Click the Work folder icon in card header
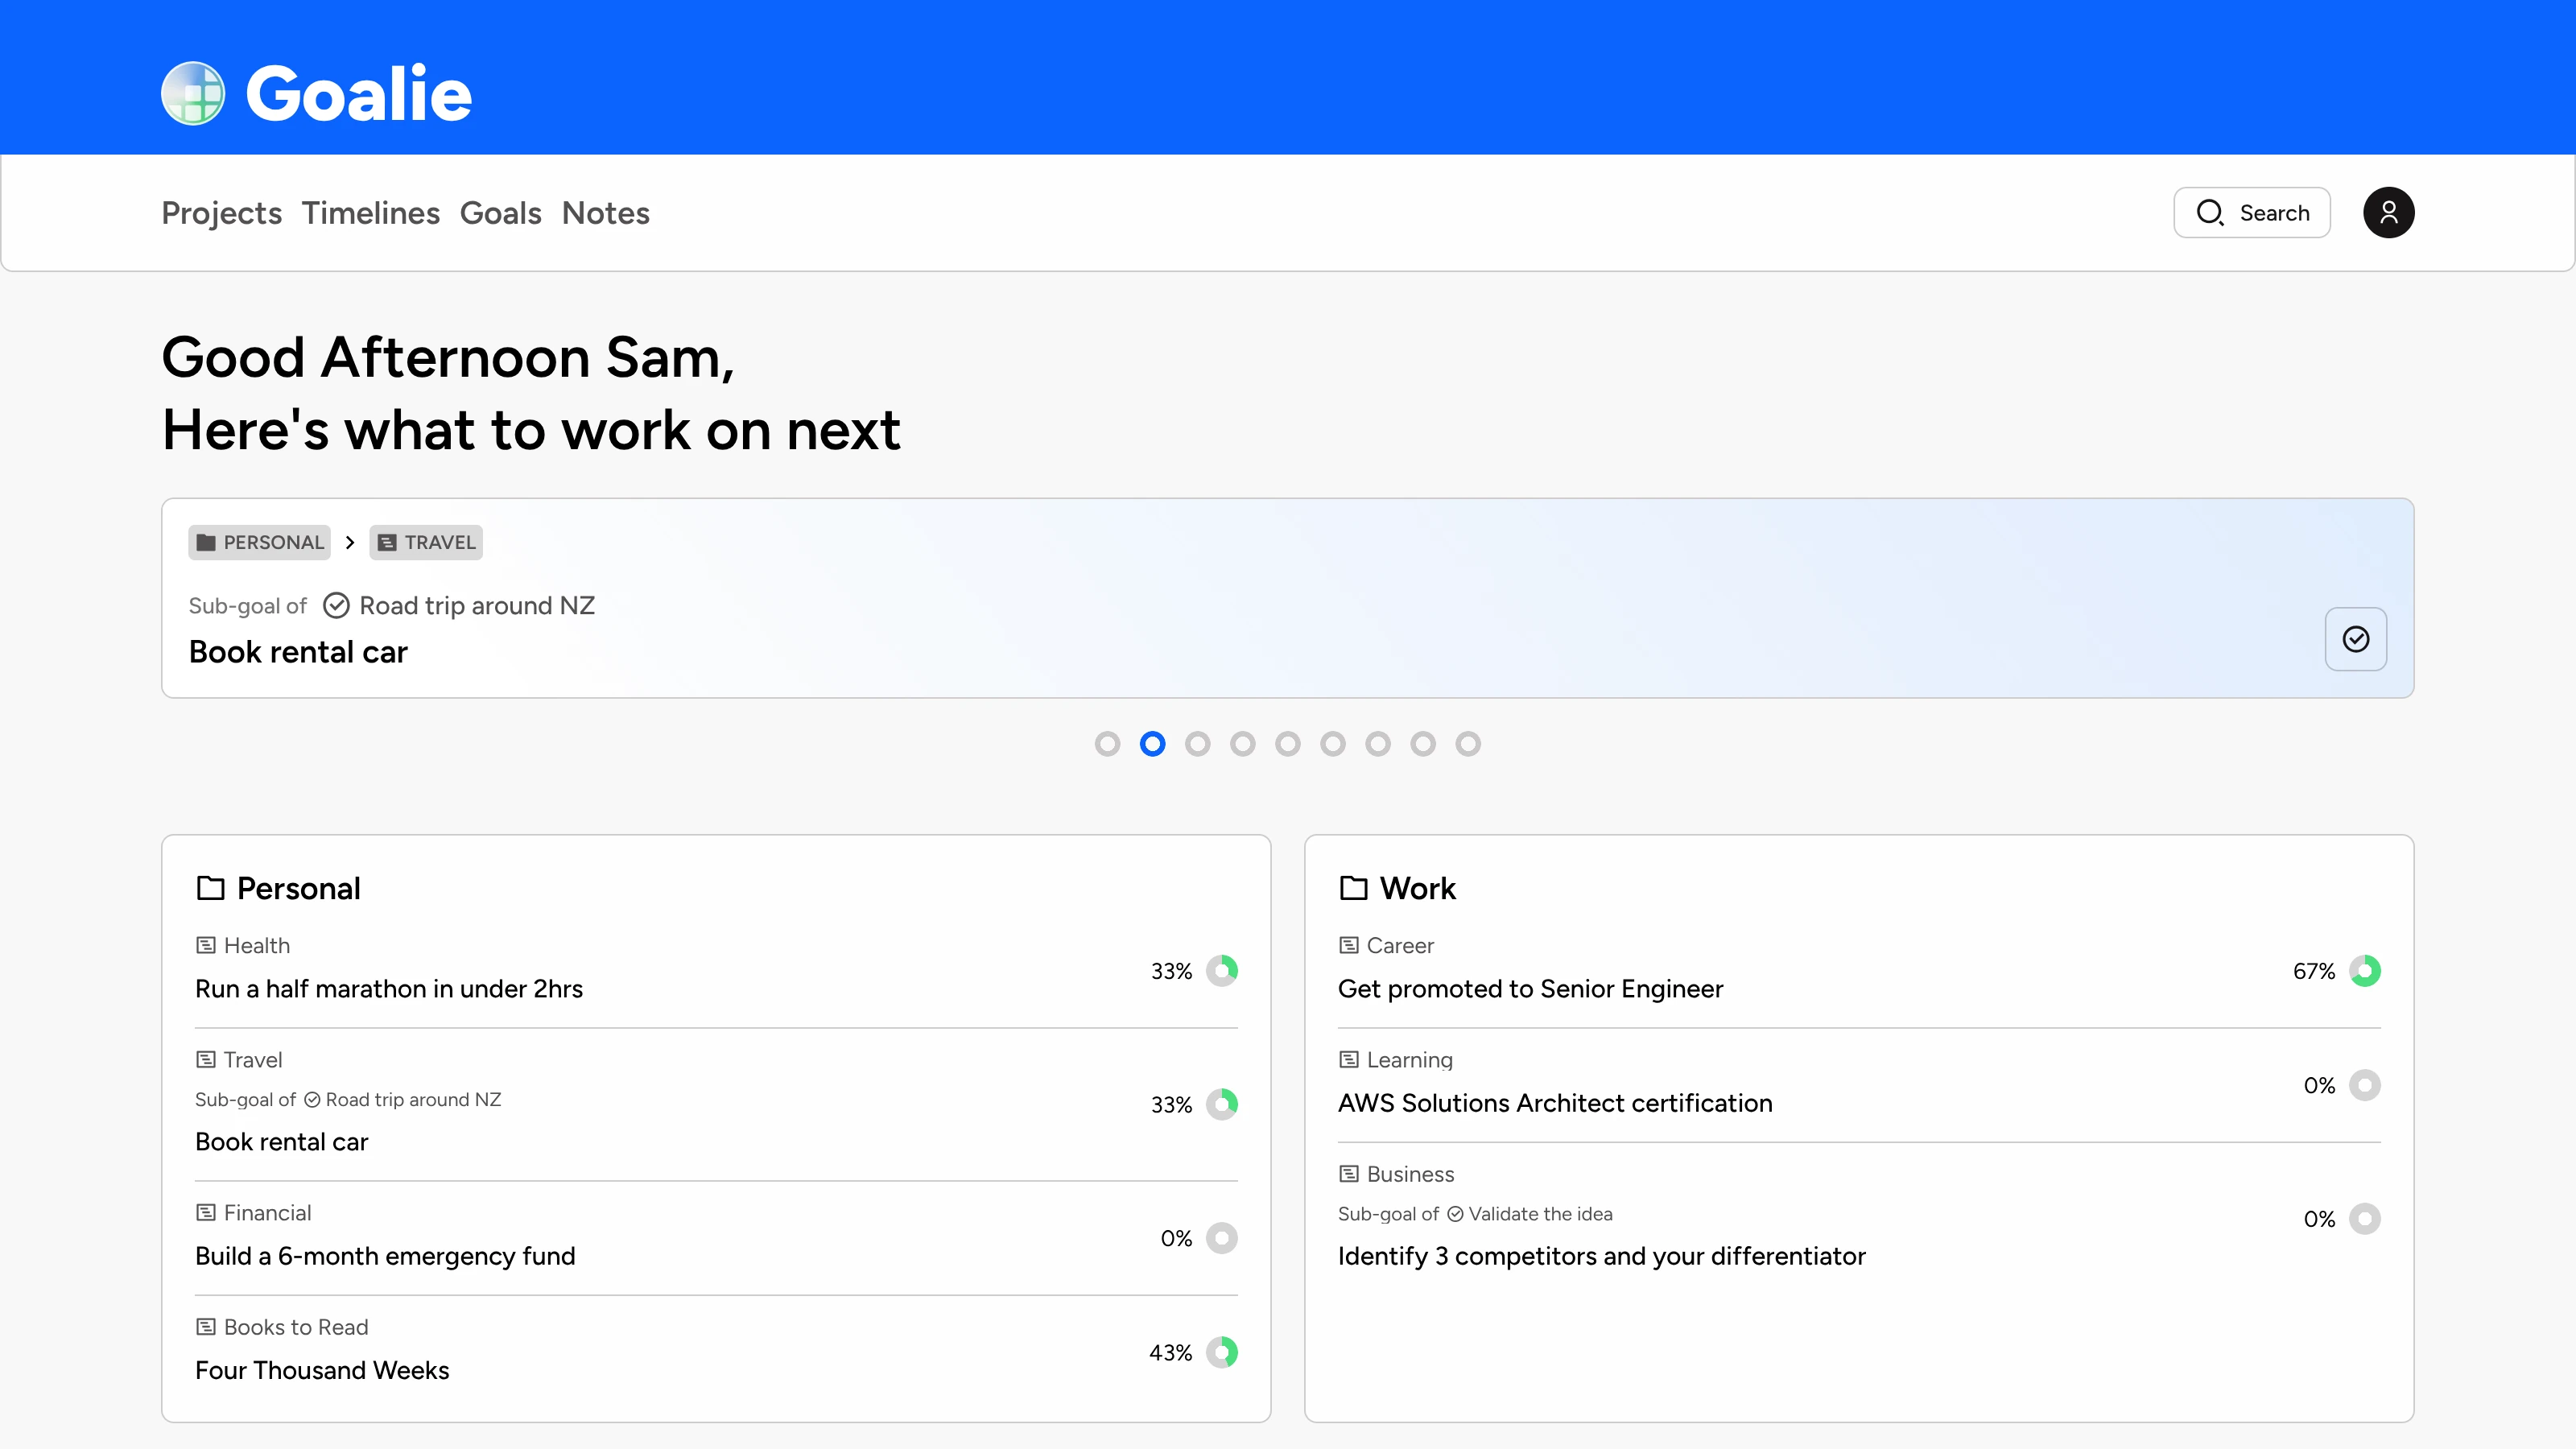Screen dimensions: 2576x1449 tap(1353, 888)
